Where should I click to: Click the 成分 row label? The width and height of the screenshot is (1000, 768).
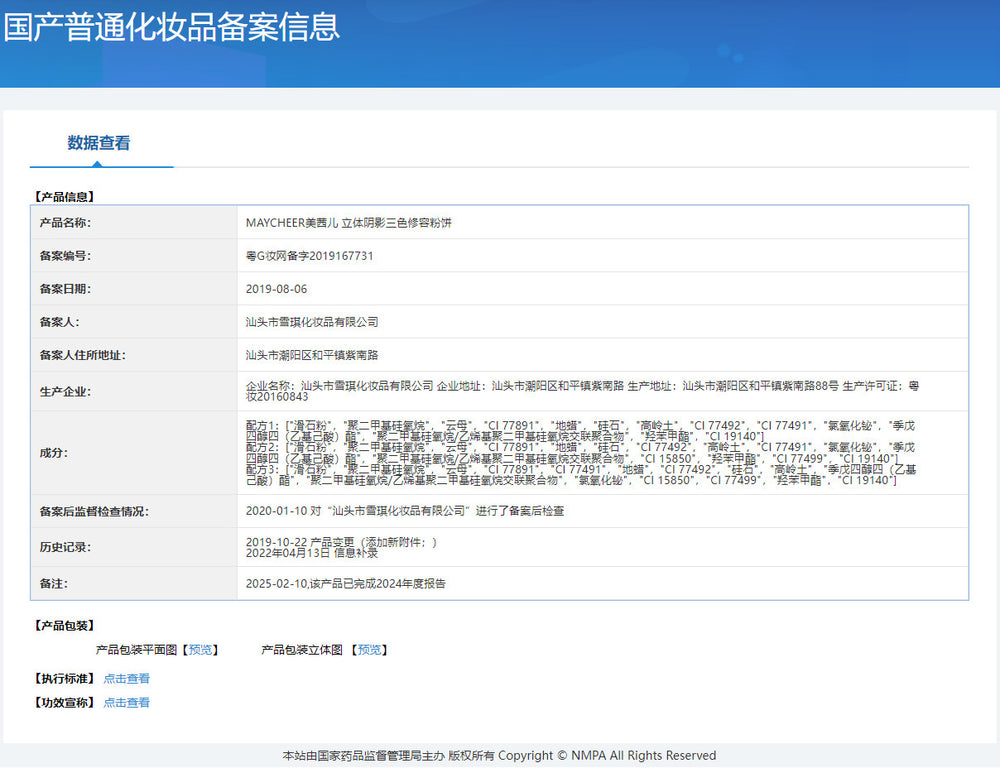point(54,453)
